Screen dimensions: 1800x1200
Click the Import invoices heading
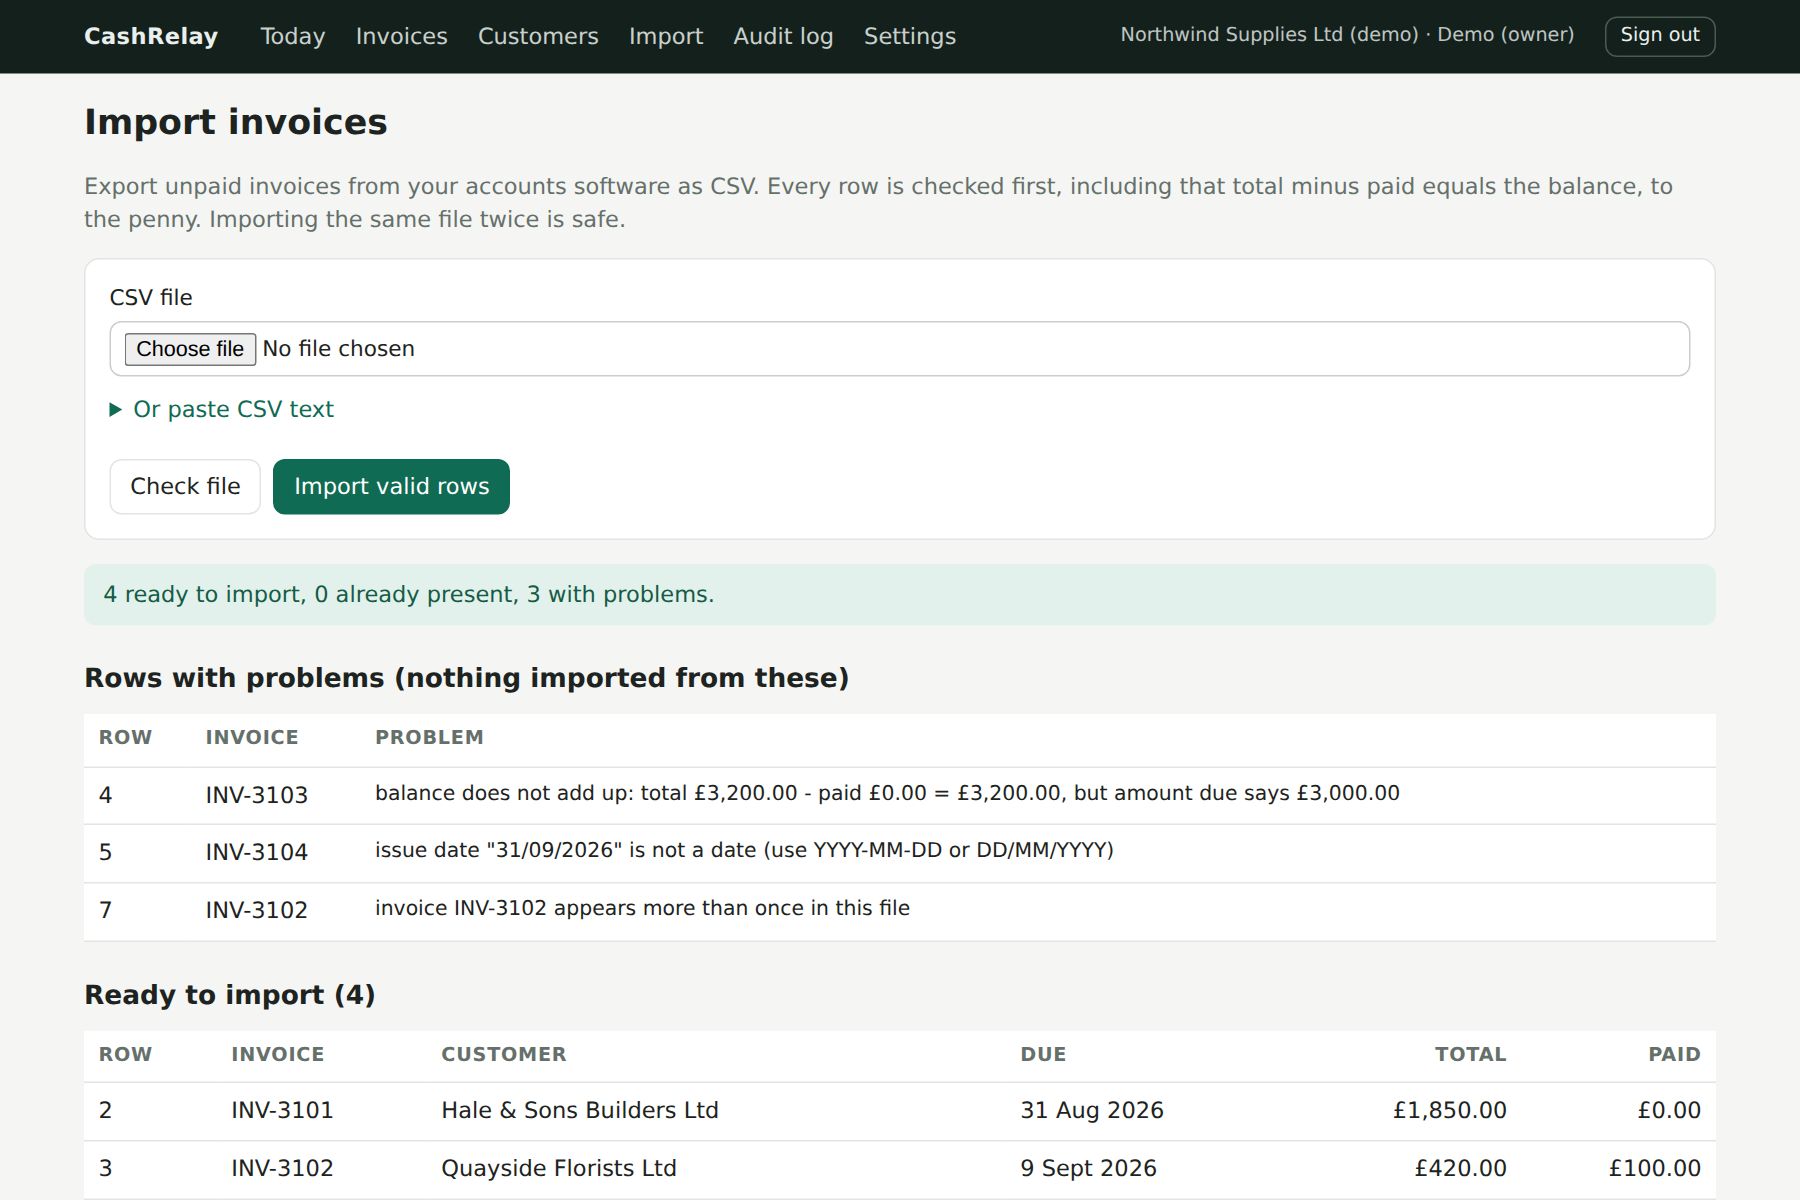pos(236,122)
